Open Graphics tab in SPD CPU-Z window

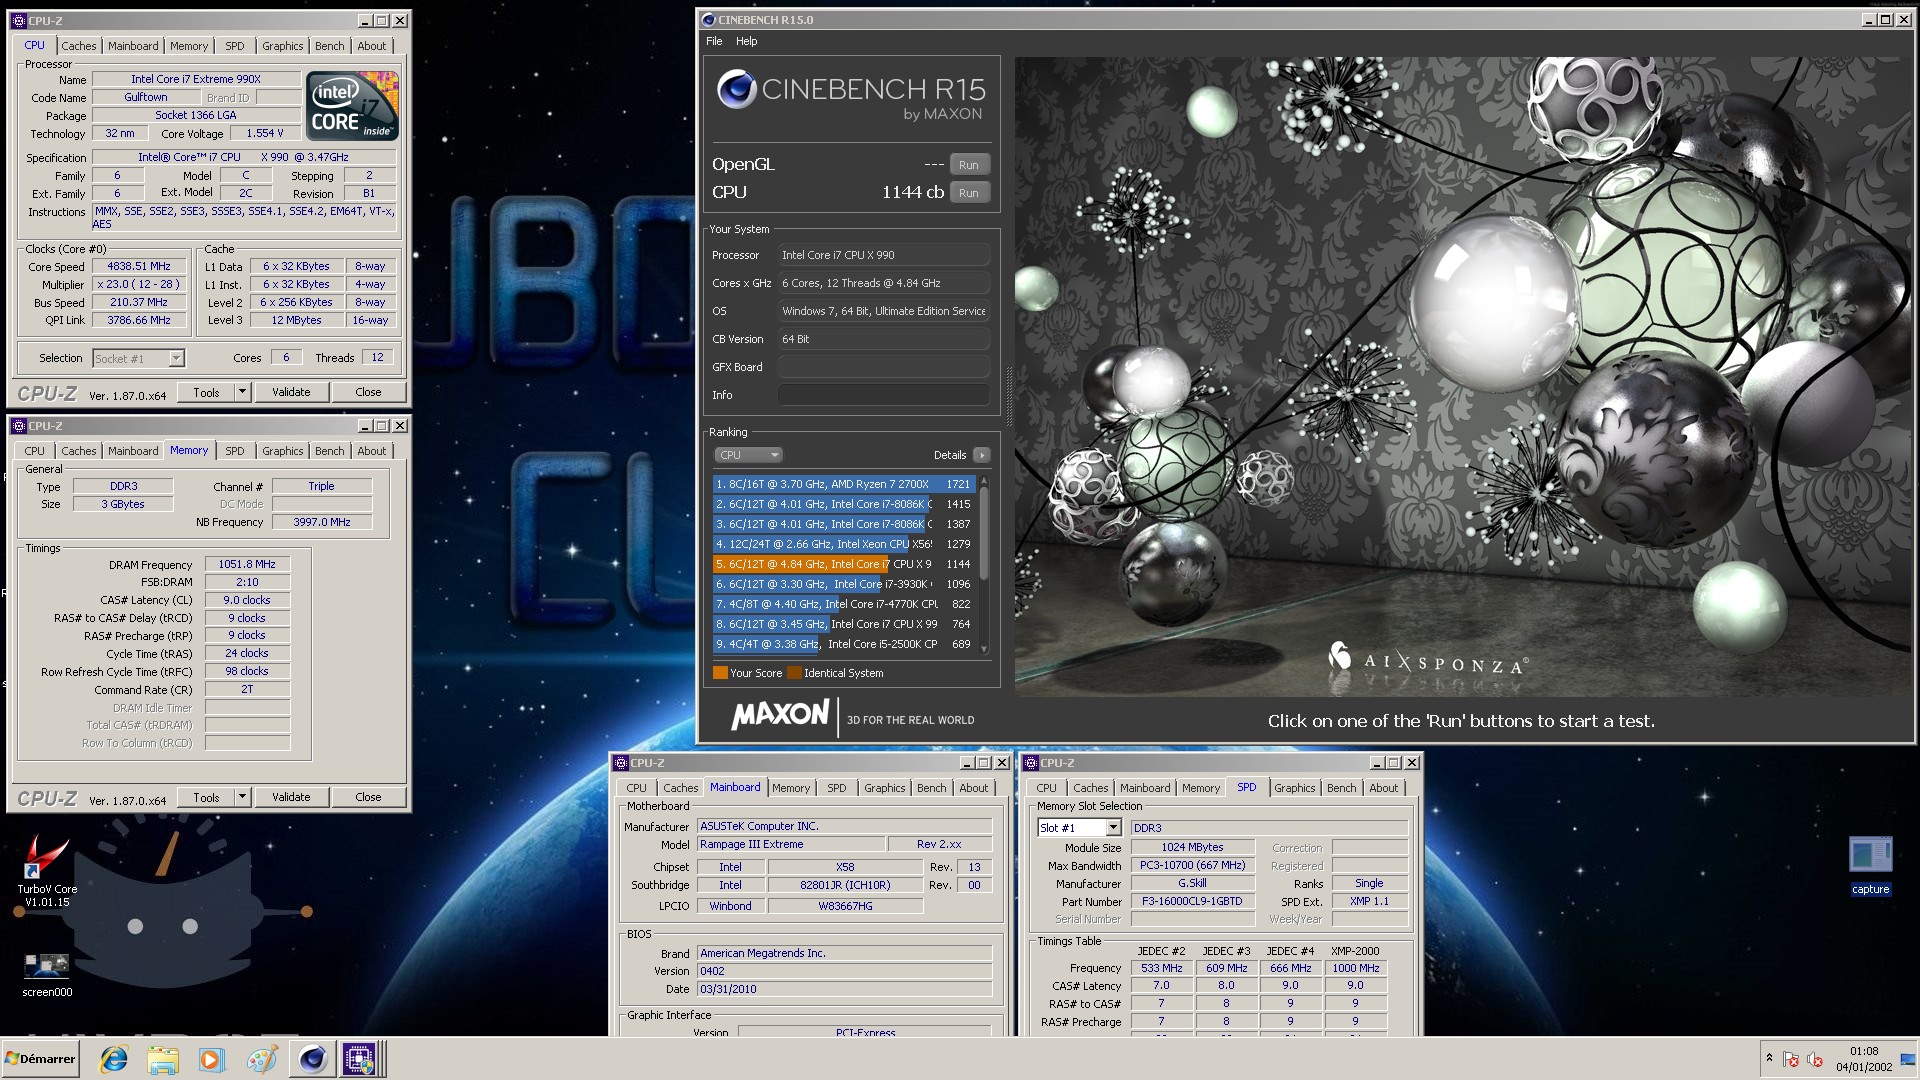1295,788
